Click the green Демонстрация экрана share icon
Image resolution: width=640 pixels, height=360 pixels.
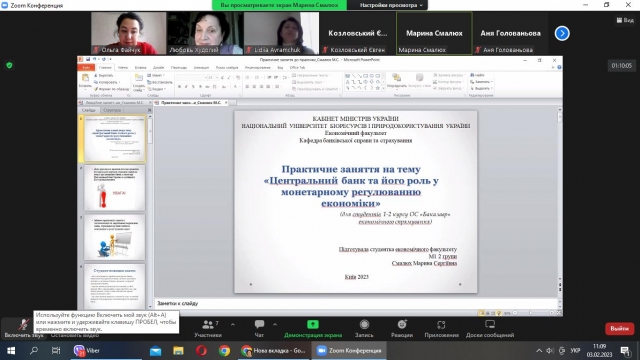coord(313,324)
